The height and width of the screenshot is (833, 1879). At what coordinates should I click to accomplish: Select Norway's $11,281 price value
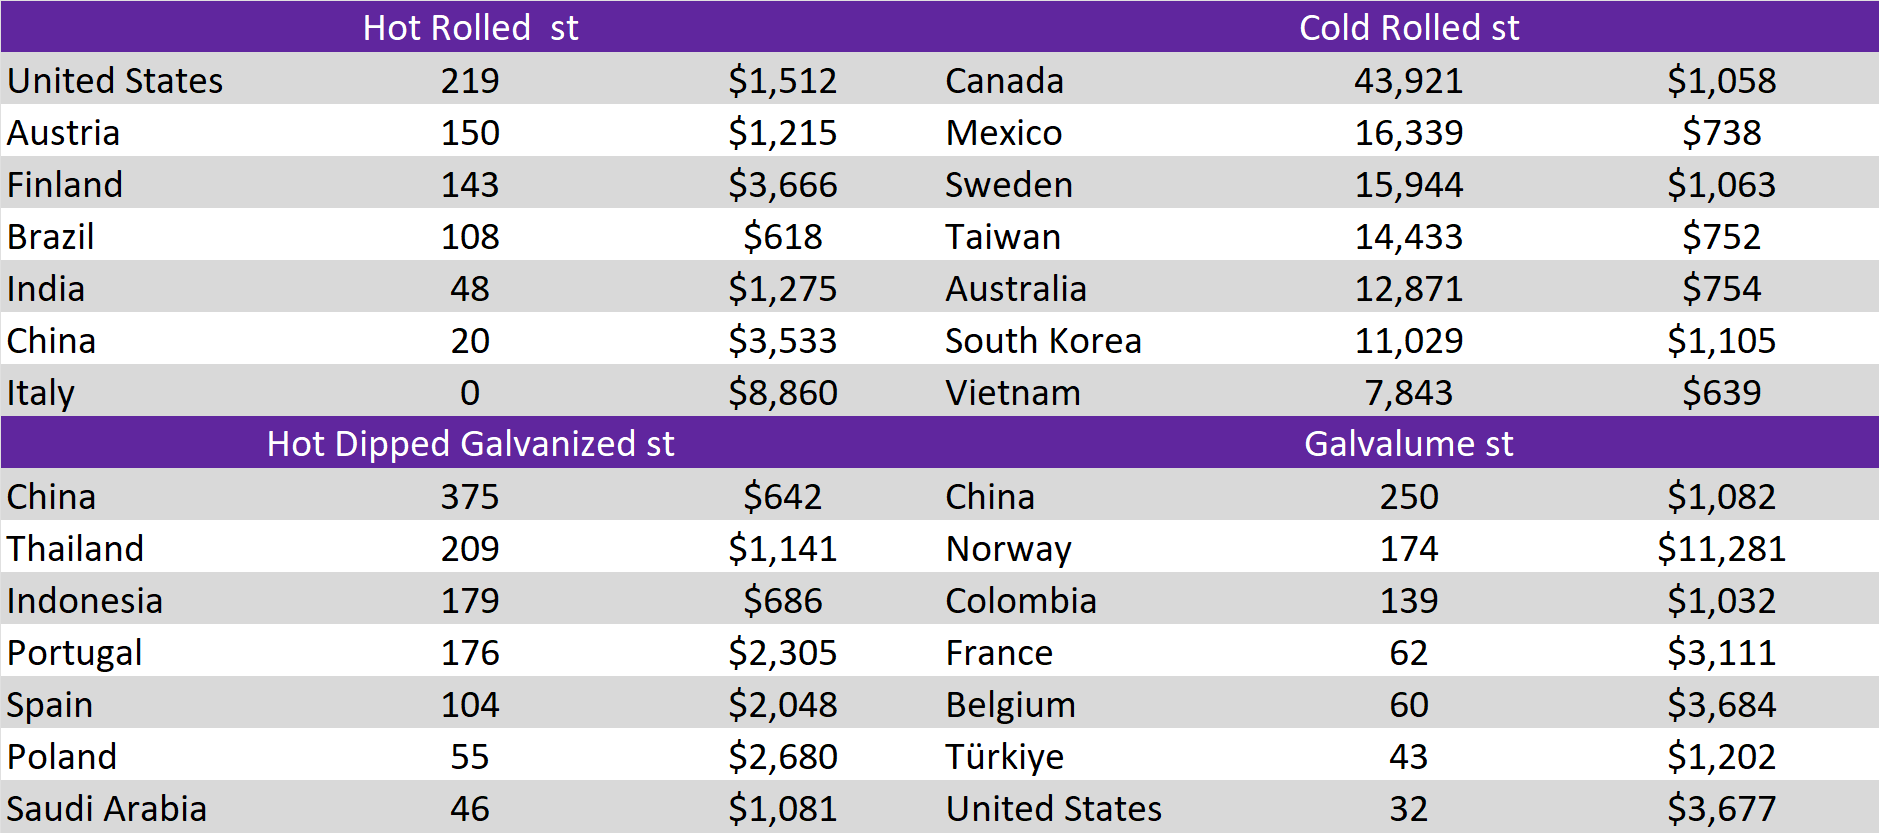pos(1721,548)
